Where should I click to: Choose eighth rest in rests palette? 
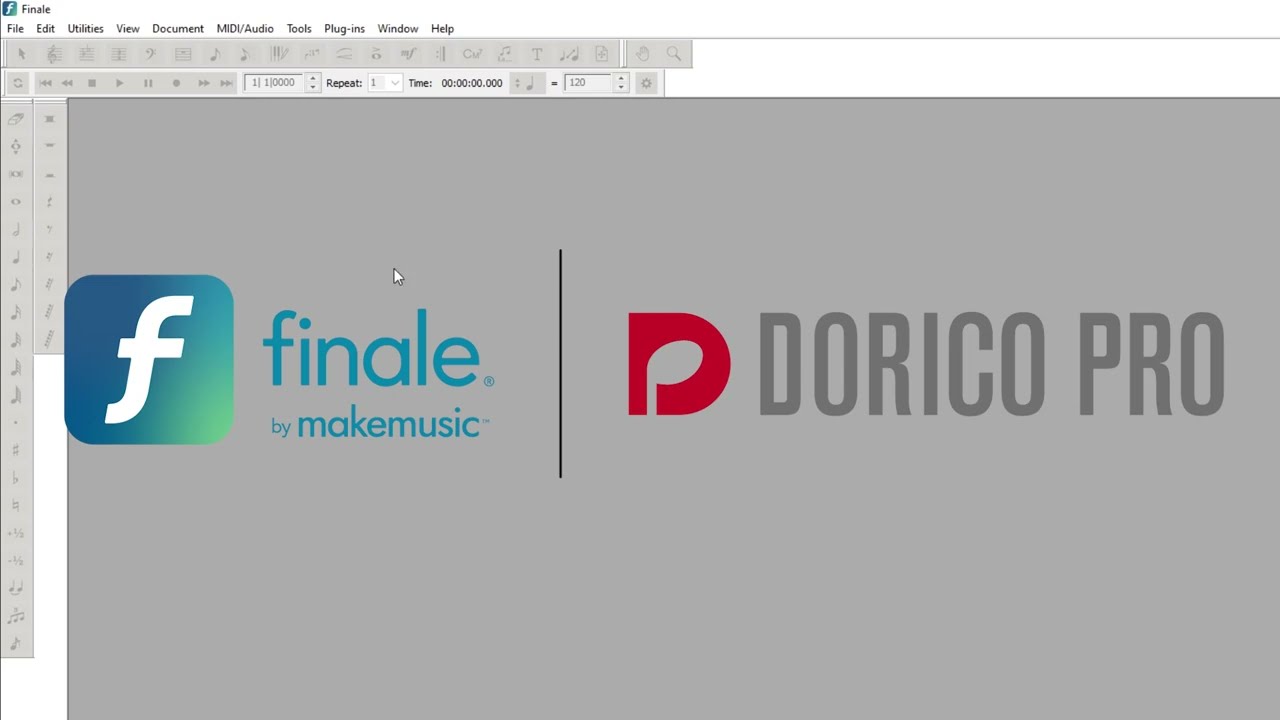(49, 229)
